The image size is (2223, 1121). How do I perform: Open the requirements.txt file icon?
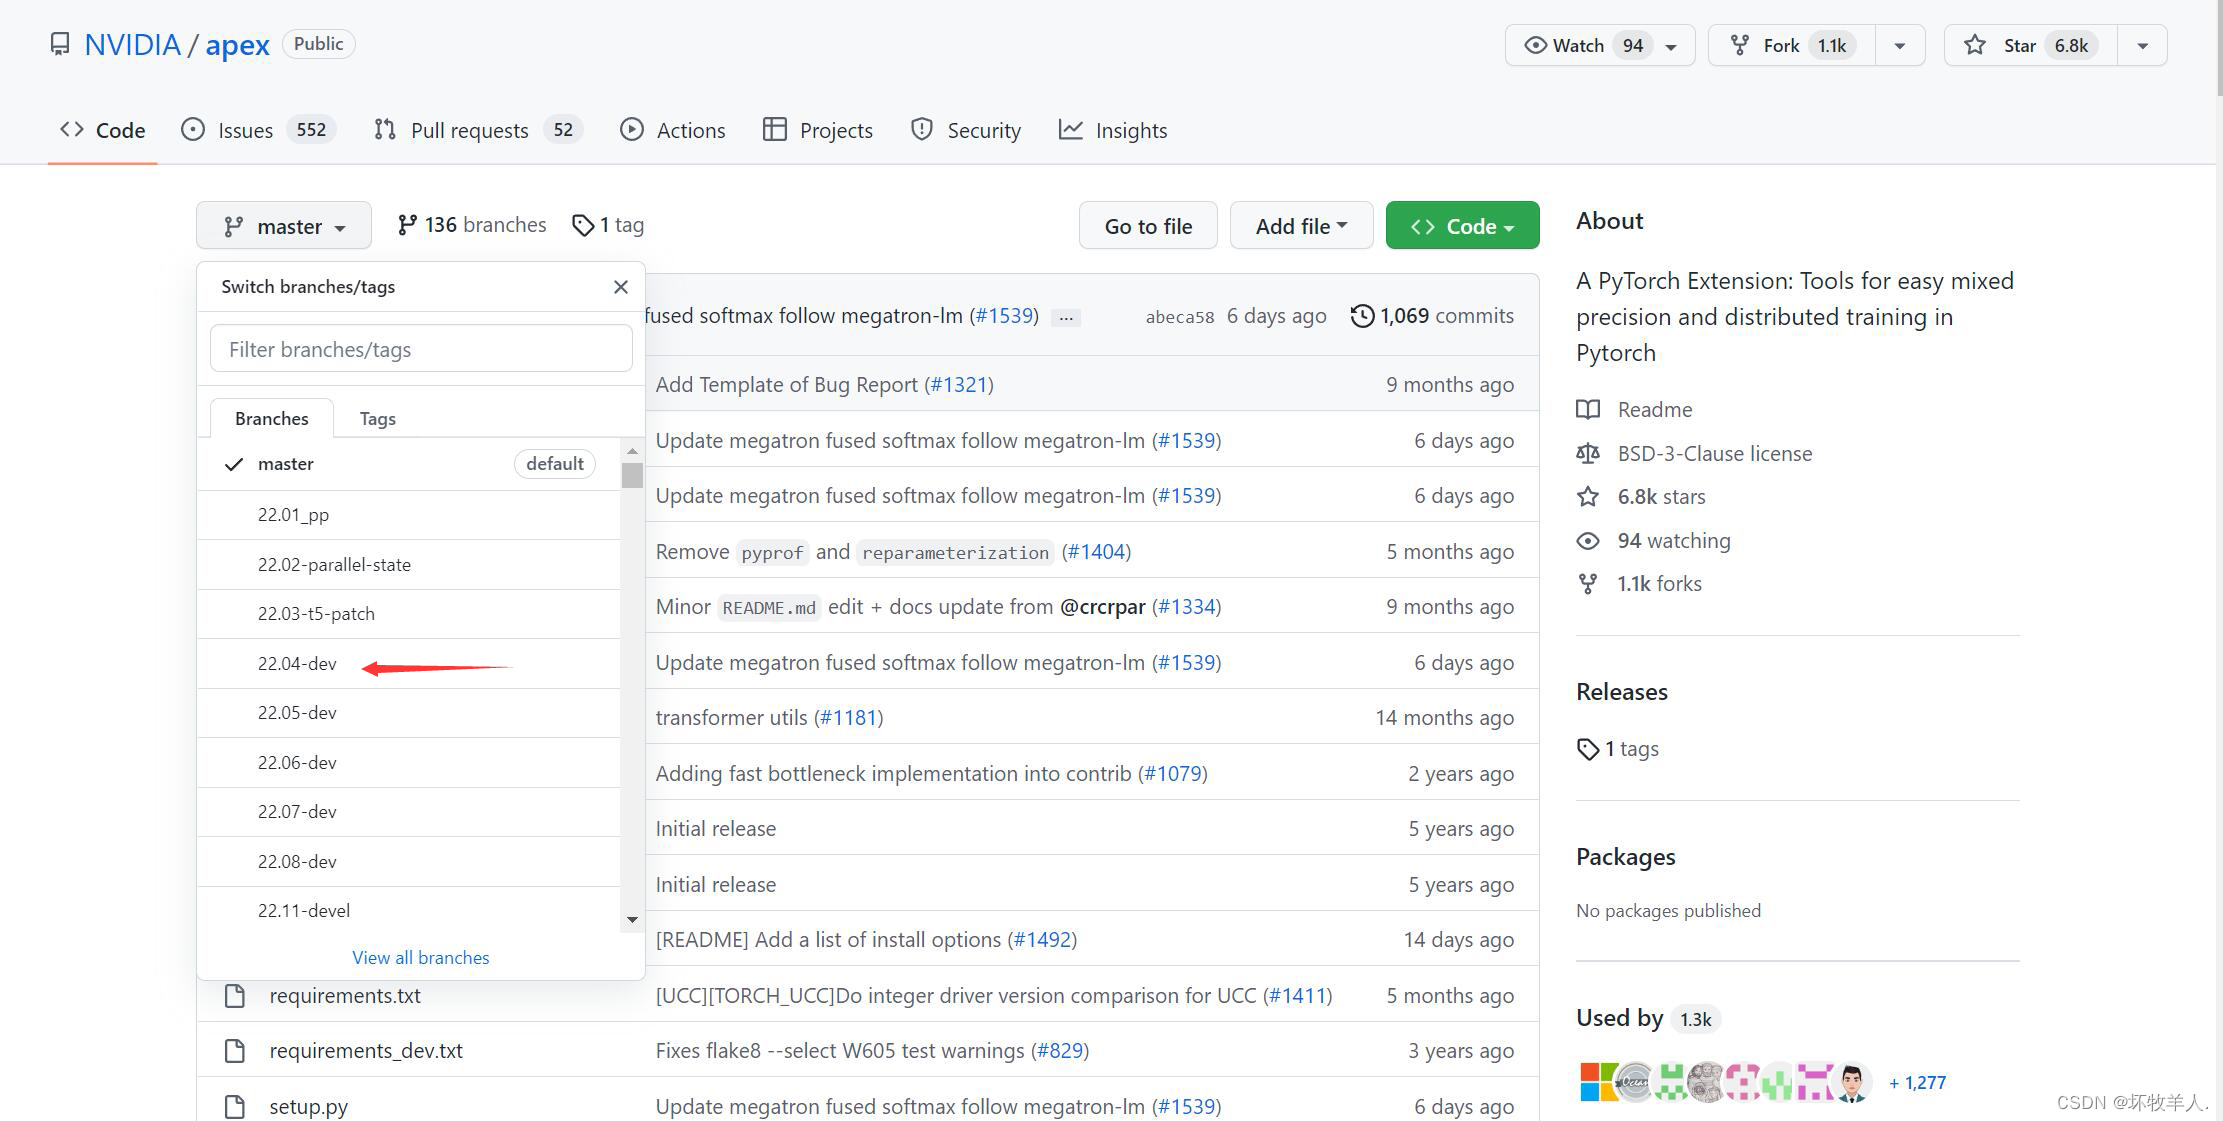tap(235, 996)
